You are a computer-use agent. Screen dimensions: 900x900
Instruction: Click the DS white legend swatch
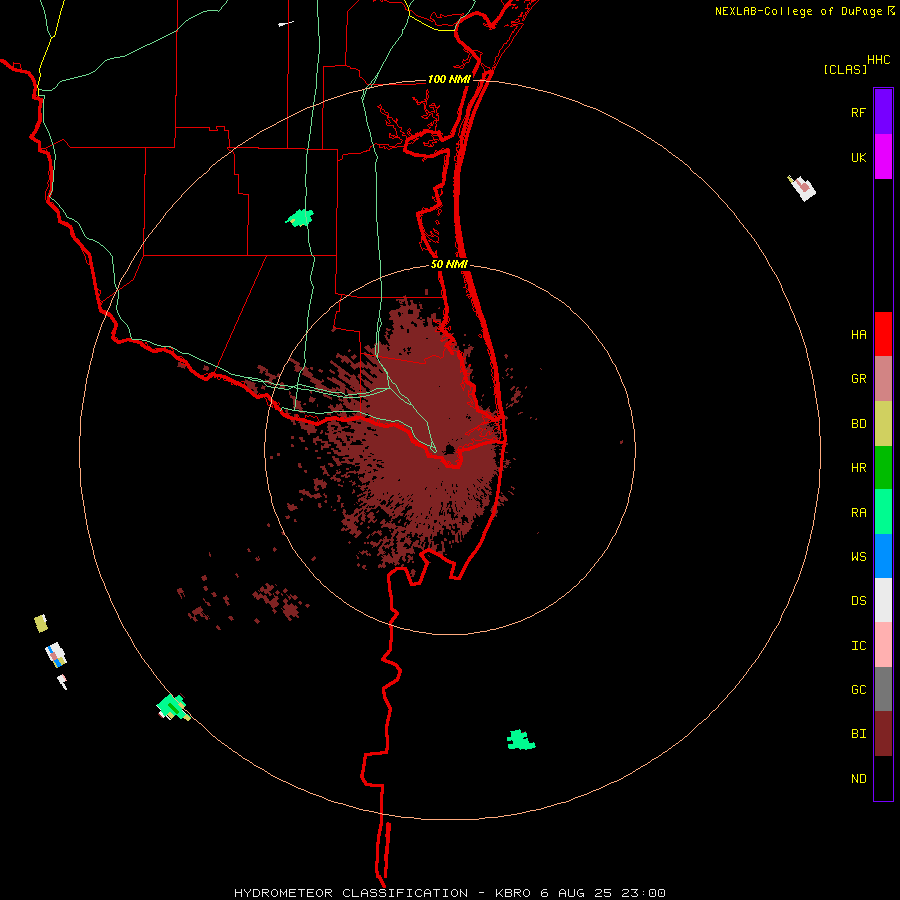pos(883,600)
